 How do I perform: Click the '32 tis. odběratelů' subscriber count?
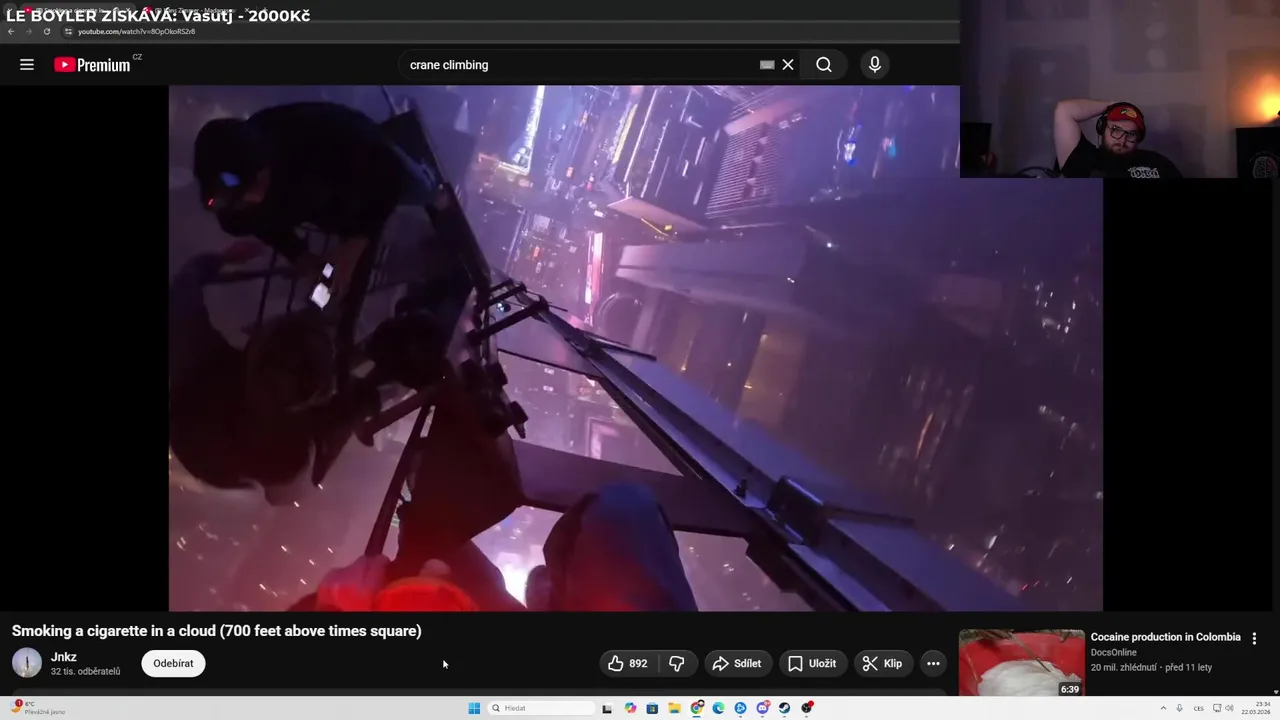(x=85, y=671)
